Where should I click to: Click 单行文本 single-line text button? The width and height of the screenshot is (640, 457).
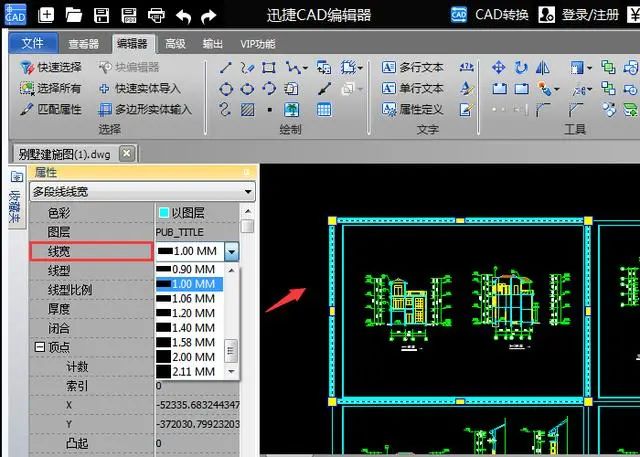[412, 88]
